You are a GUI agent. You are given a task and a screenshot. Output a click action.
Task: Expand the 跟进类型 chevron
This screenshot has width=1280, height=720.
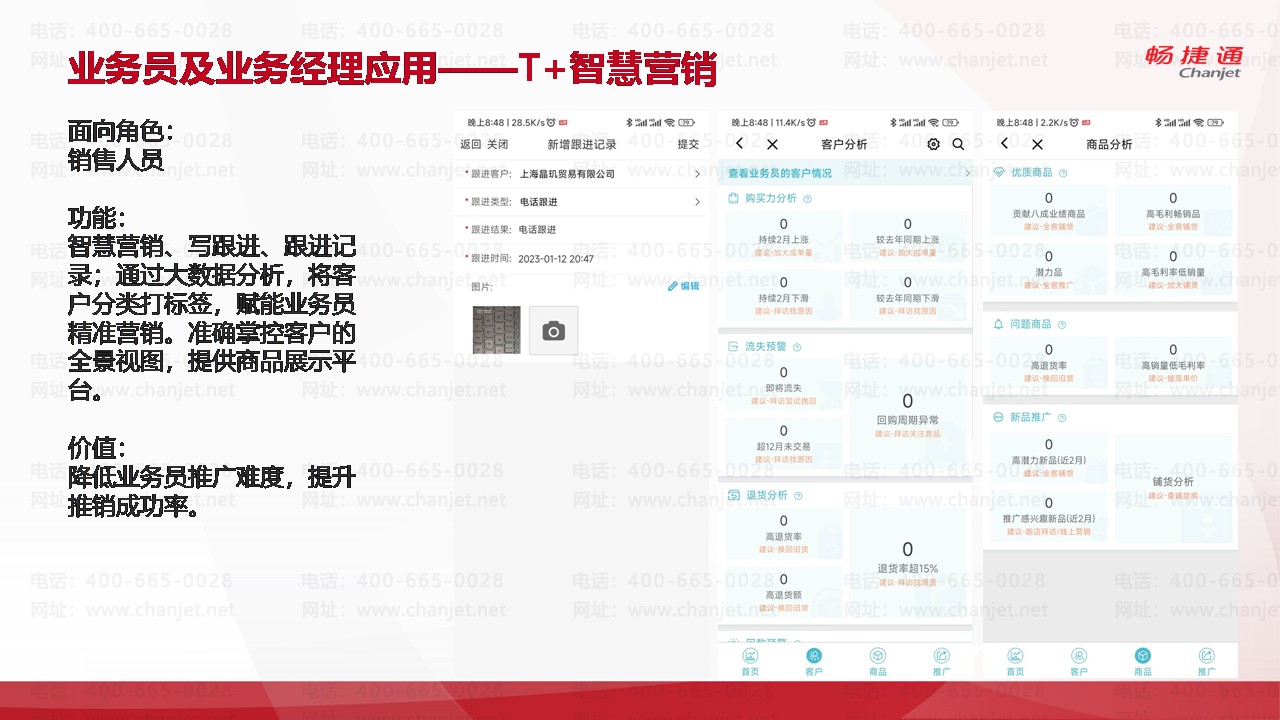697,202
